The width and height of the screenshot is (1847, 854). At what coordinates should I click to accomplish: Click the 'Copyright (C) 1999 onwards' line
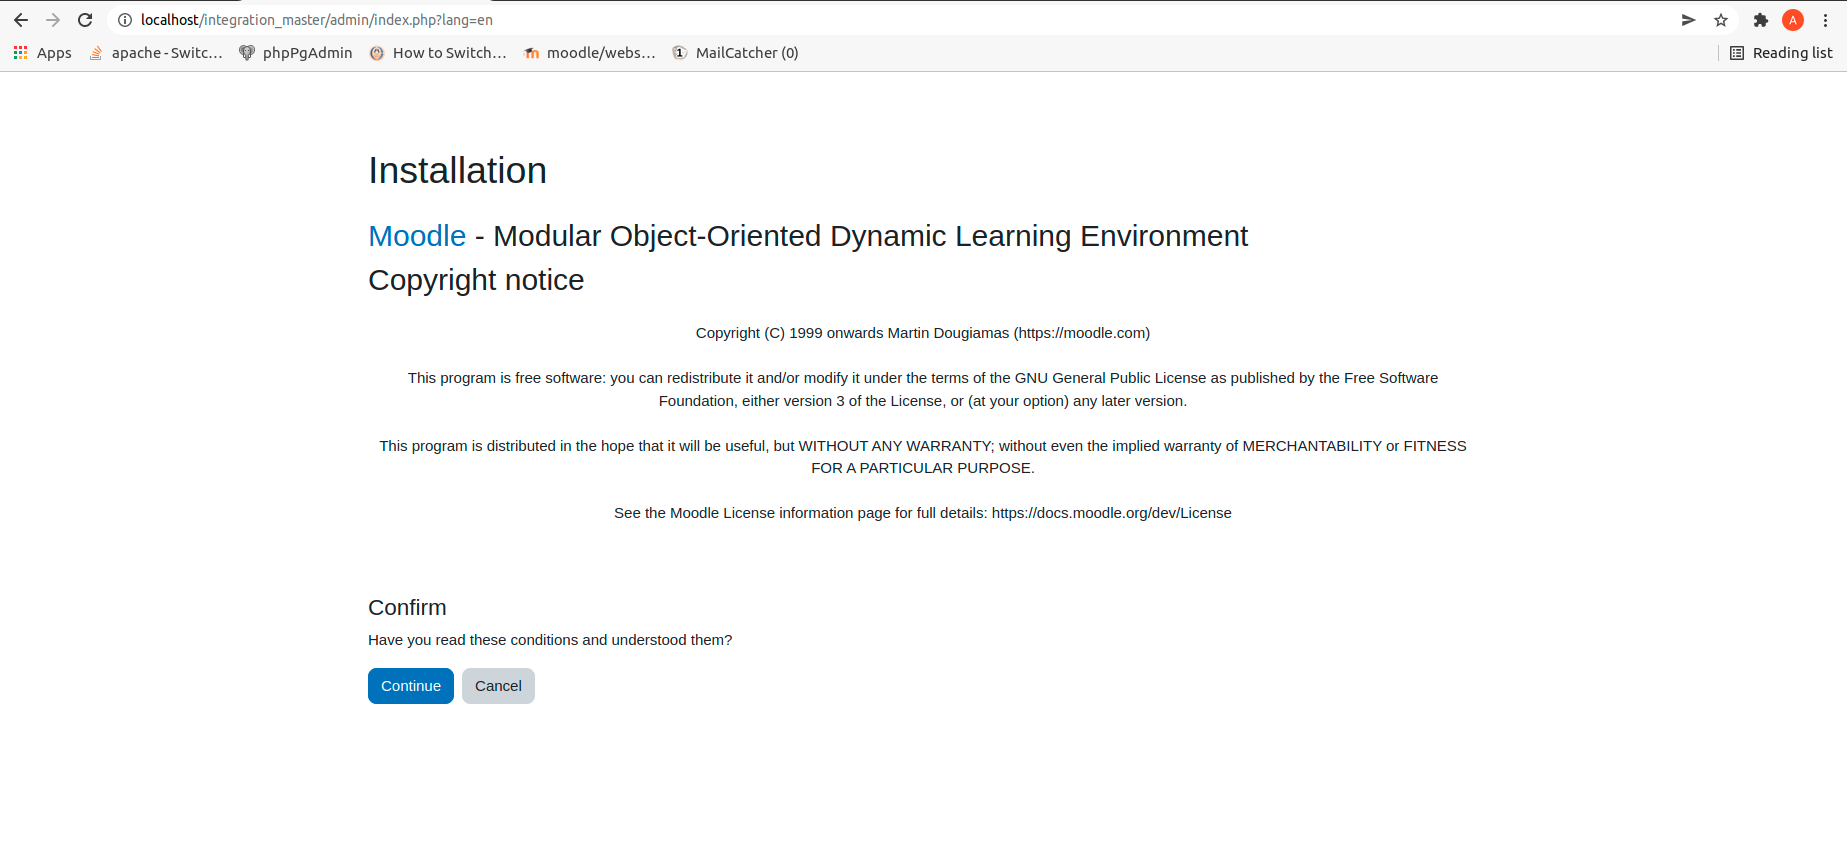click(x=923, y=333)
